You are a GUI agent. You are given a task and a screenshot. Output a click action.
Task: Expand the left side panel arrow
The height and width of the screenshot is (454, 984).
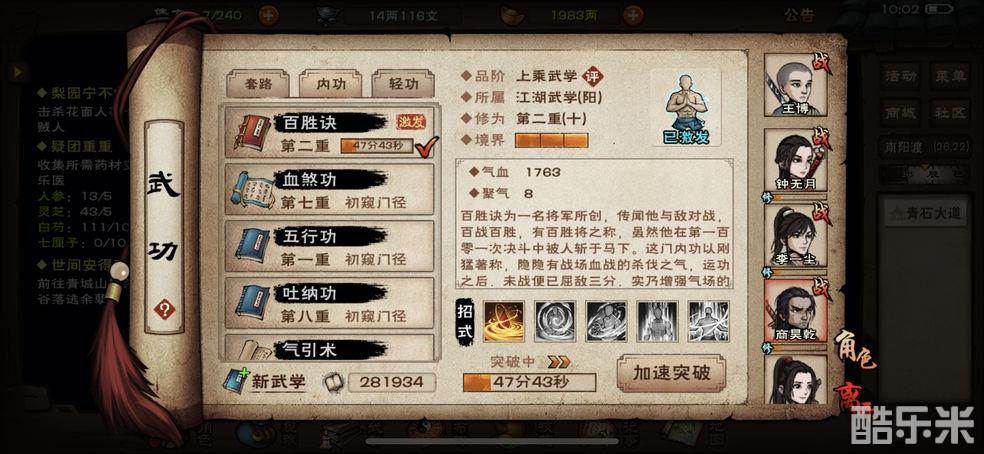coord(17,72)
